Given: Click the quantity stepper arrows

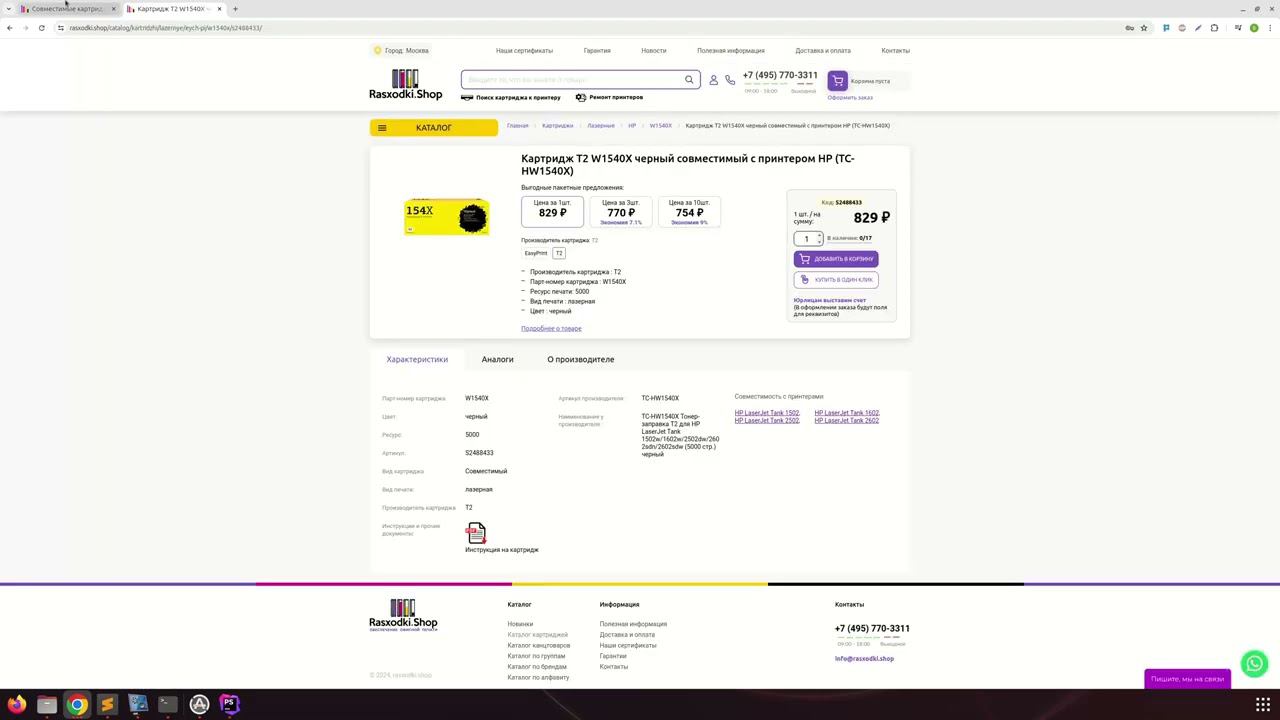Looking at the screenshot, I should point(819,238).
